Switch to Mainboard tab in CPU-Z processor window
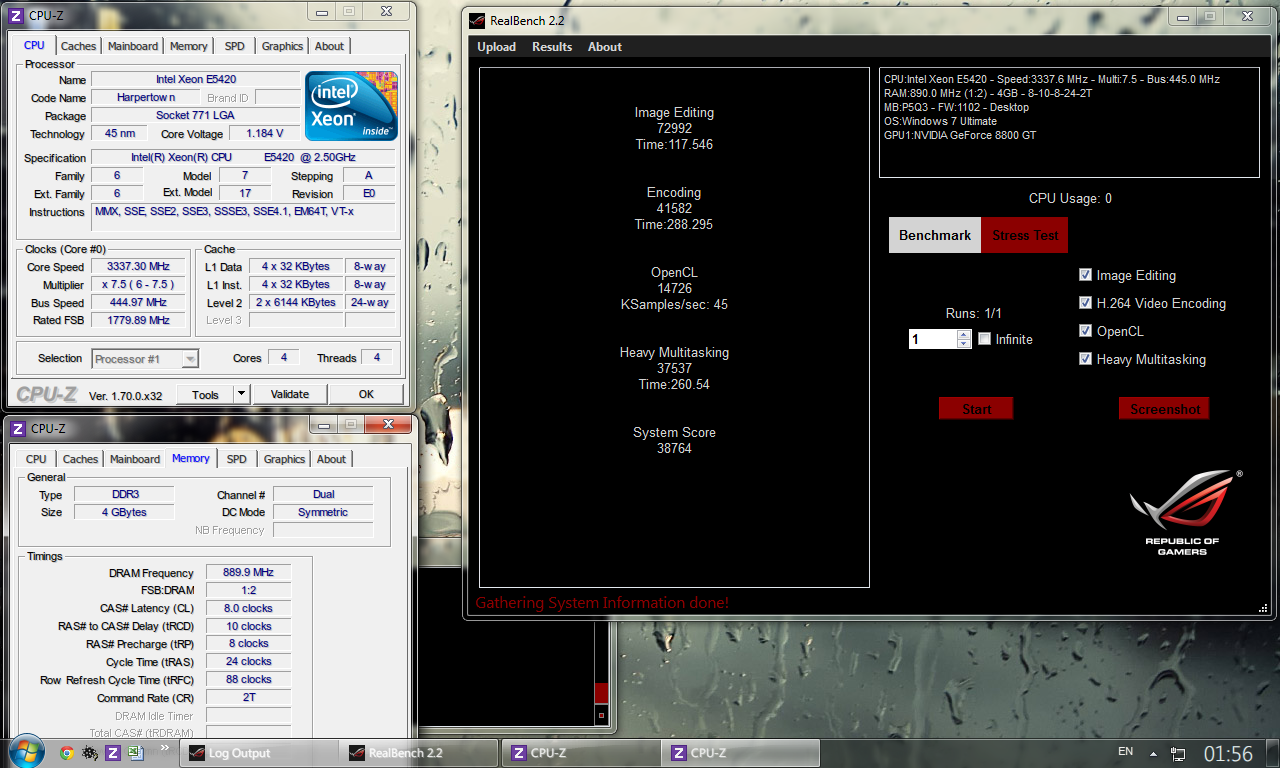This screenshot has width=1280, height=768. point(133,46)
